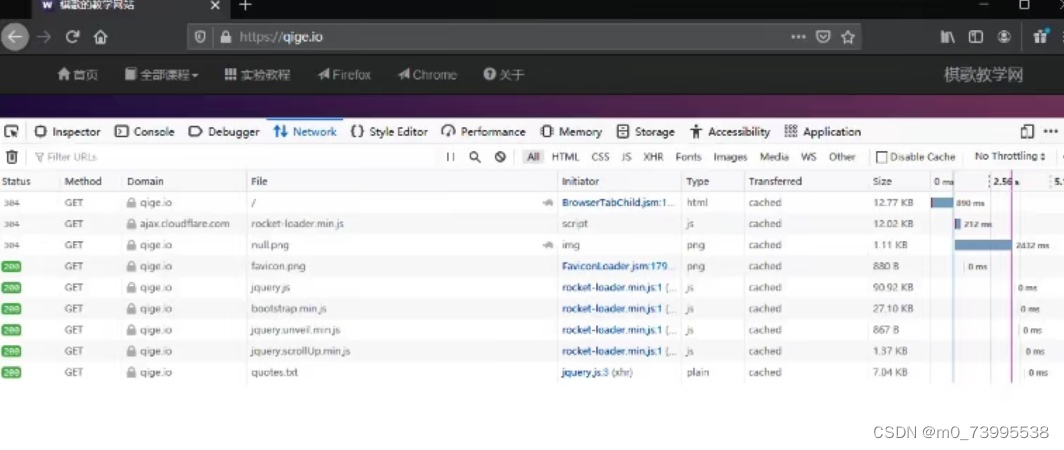
Task: Open the Memory tab
Action: click(571, 132)
